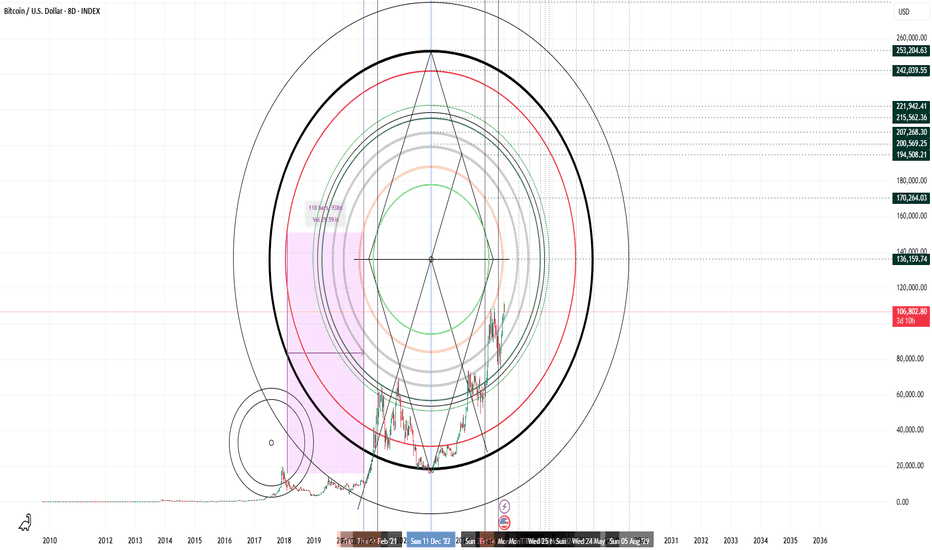The image size is (932, 550).
Task: Select the Wed 24 May date label
Action: (587, 540)
